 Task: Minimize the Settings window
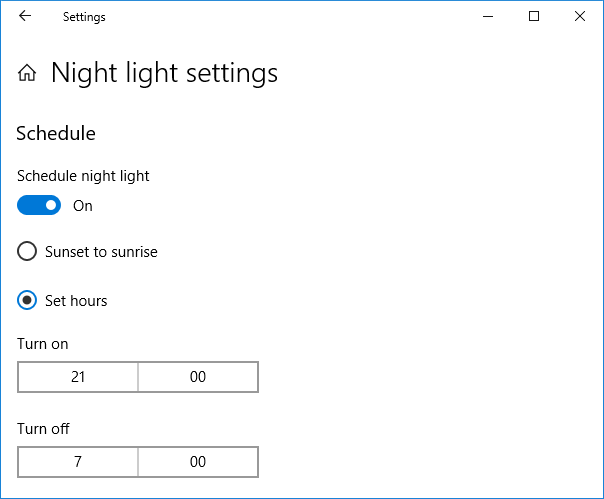click(x=488, y=16)
